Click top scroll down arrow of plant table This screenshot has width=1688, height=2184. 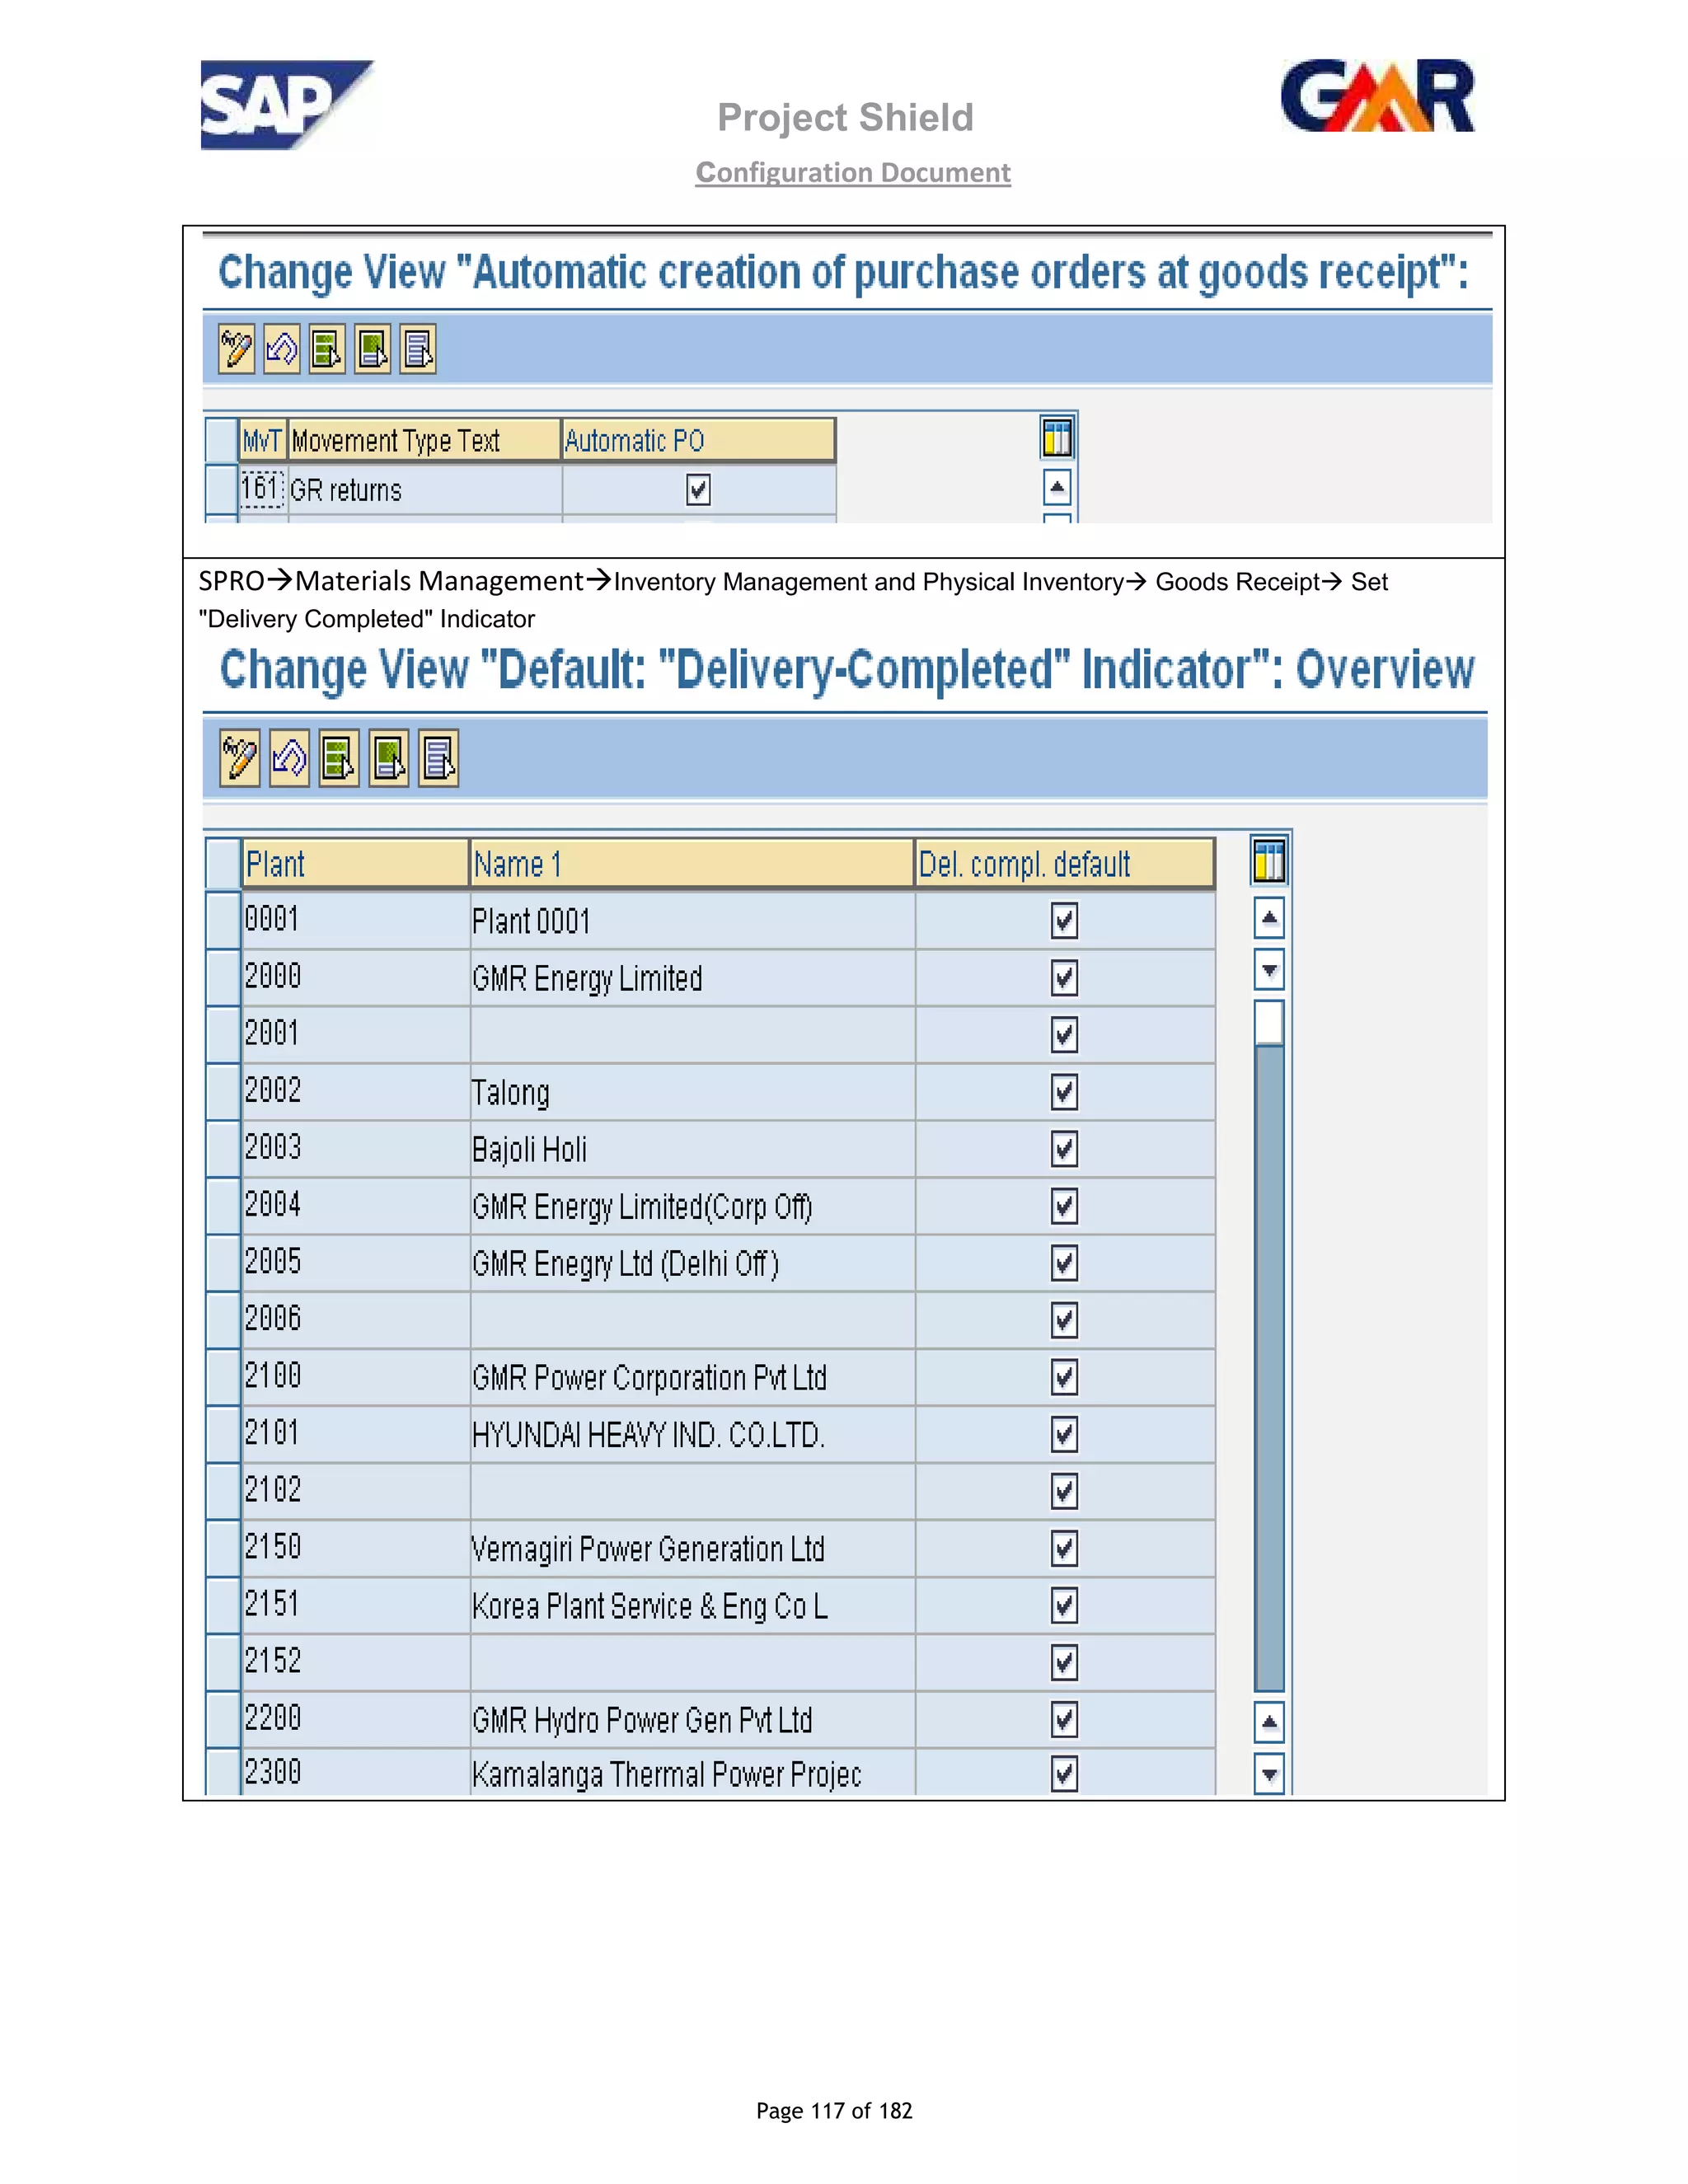pyautogui.click(x=1269, y=969)
